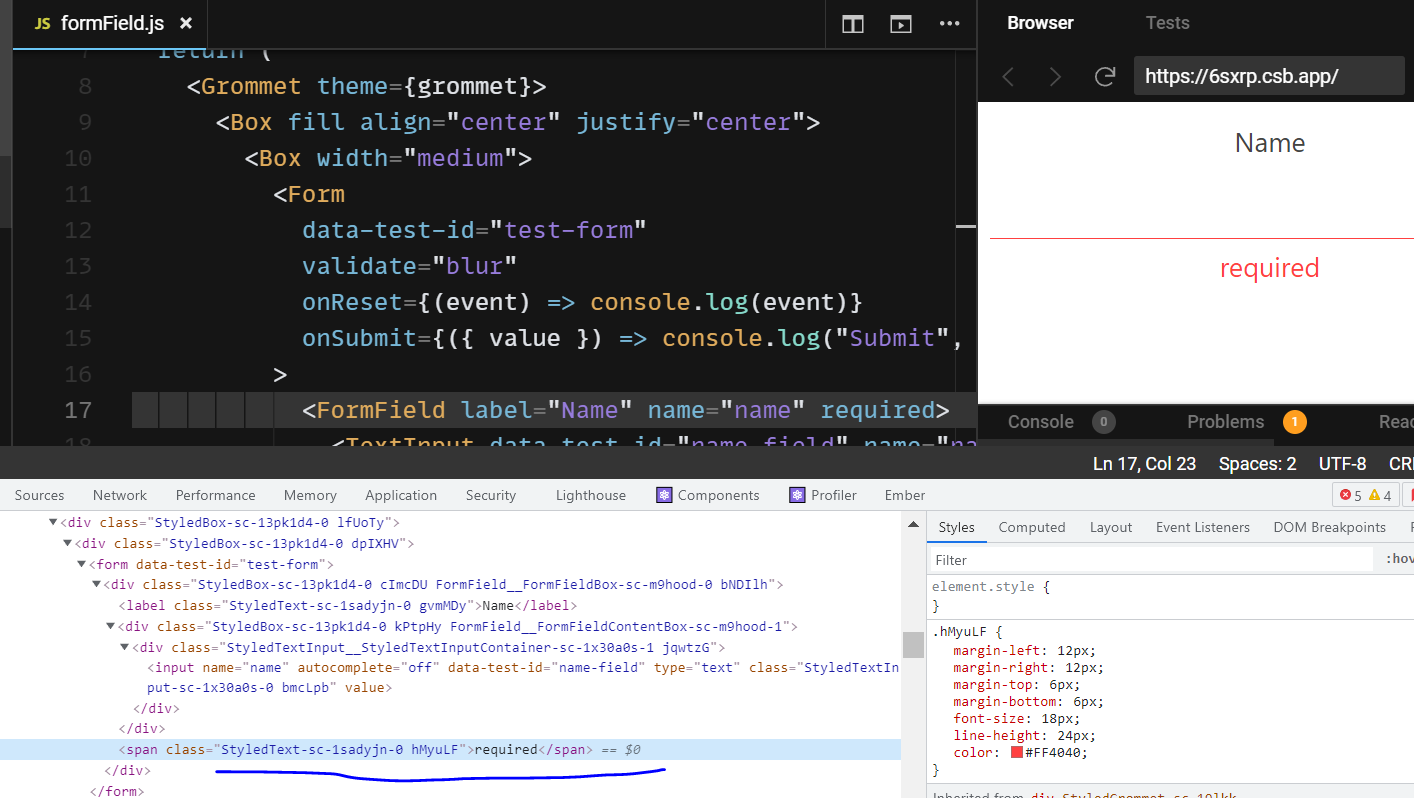Image resolution: width=1414 pixels, height=798 pixels.
Task: Click the split editor layout icon
Action: point(852,23)
